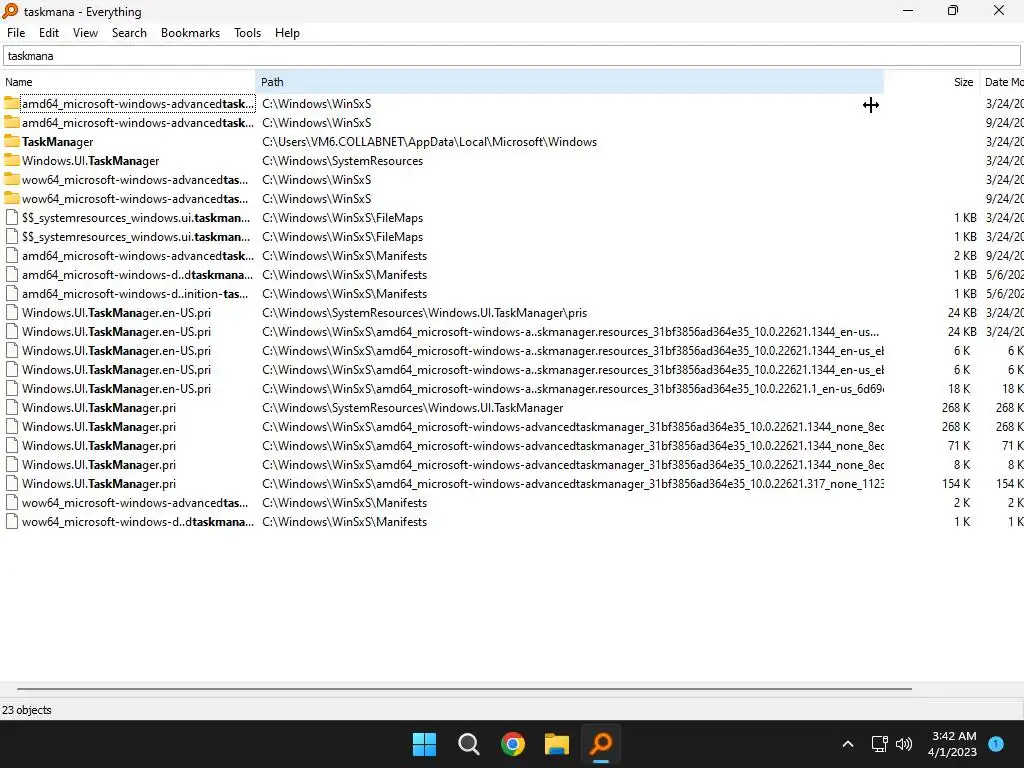The image size is (1024, 768).
Task: Open taskbar Search magnifier
Action: coord(468,744)
